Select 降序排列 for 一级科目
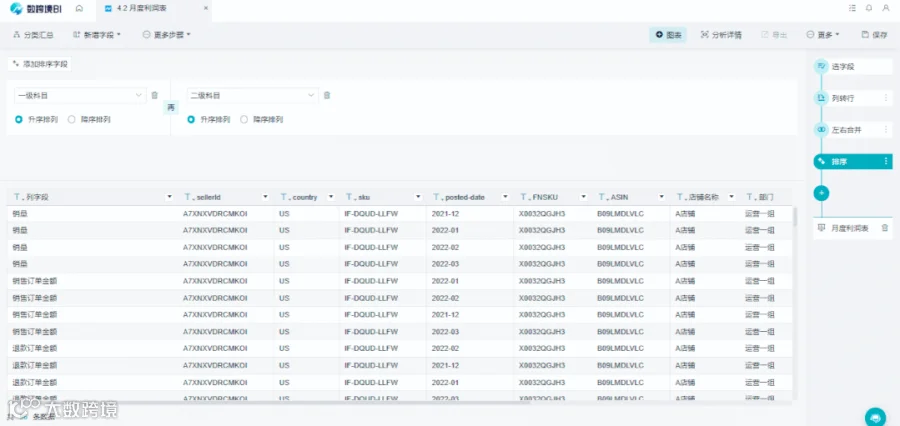This screenshot has width=900, height=426. [x=90, y=120]
